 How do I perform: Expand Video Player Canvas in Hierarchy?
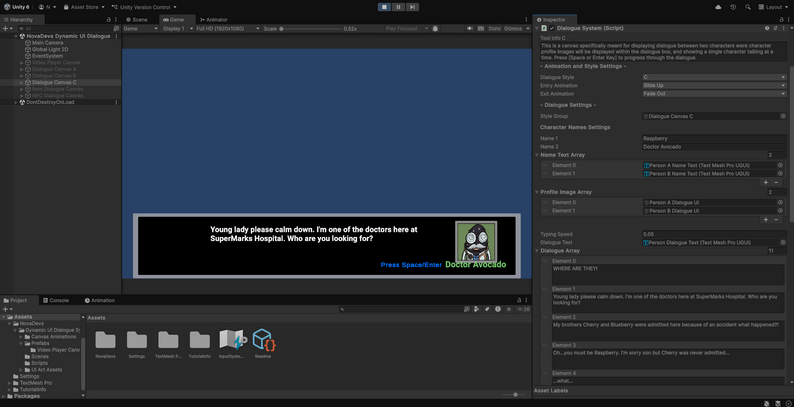click(x=22, y=63)
